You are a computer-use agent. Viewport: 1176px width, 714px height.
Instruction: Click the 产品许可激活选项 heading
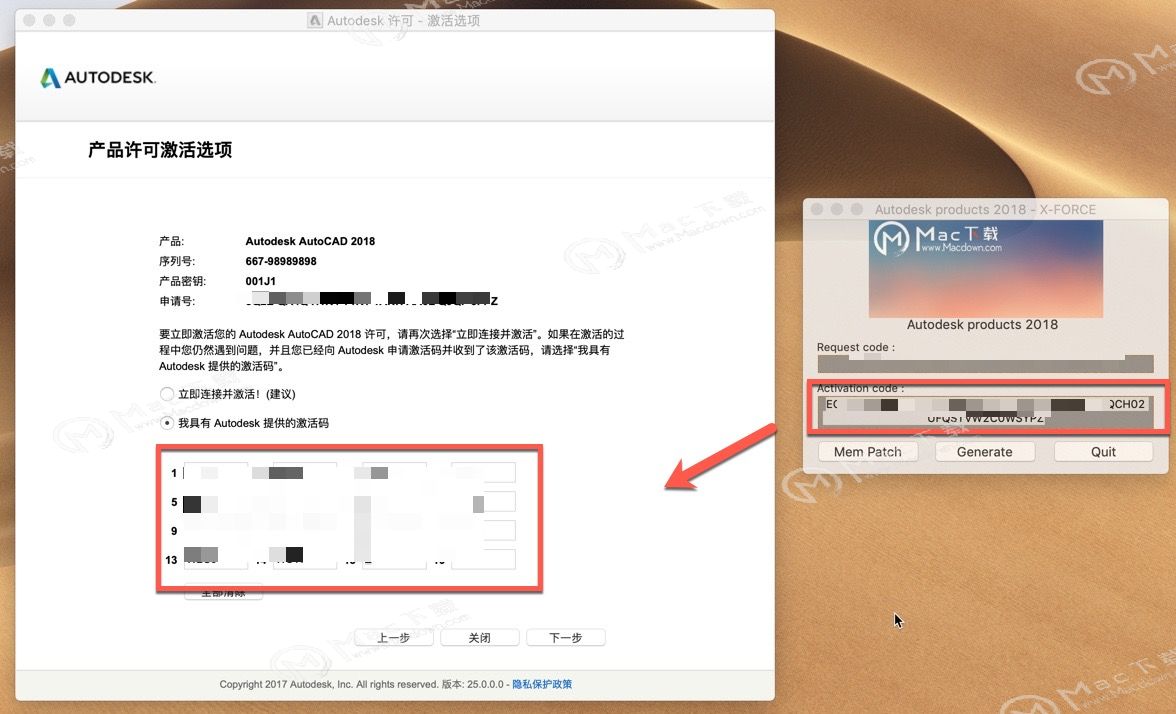click(x=160, y=150)
